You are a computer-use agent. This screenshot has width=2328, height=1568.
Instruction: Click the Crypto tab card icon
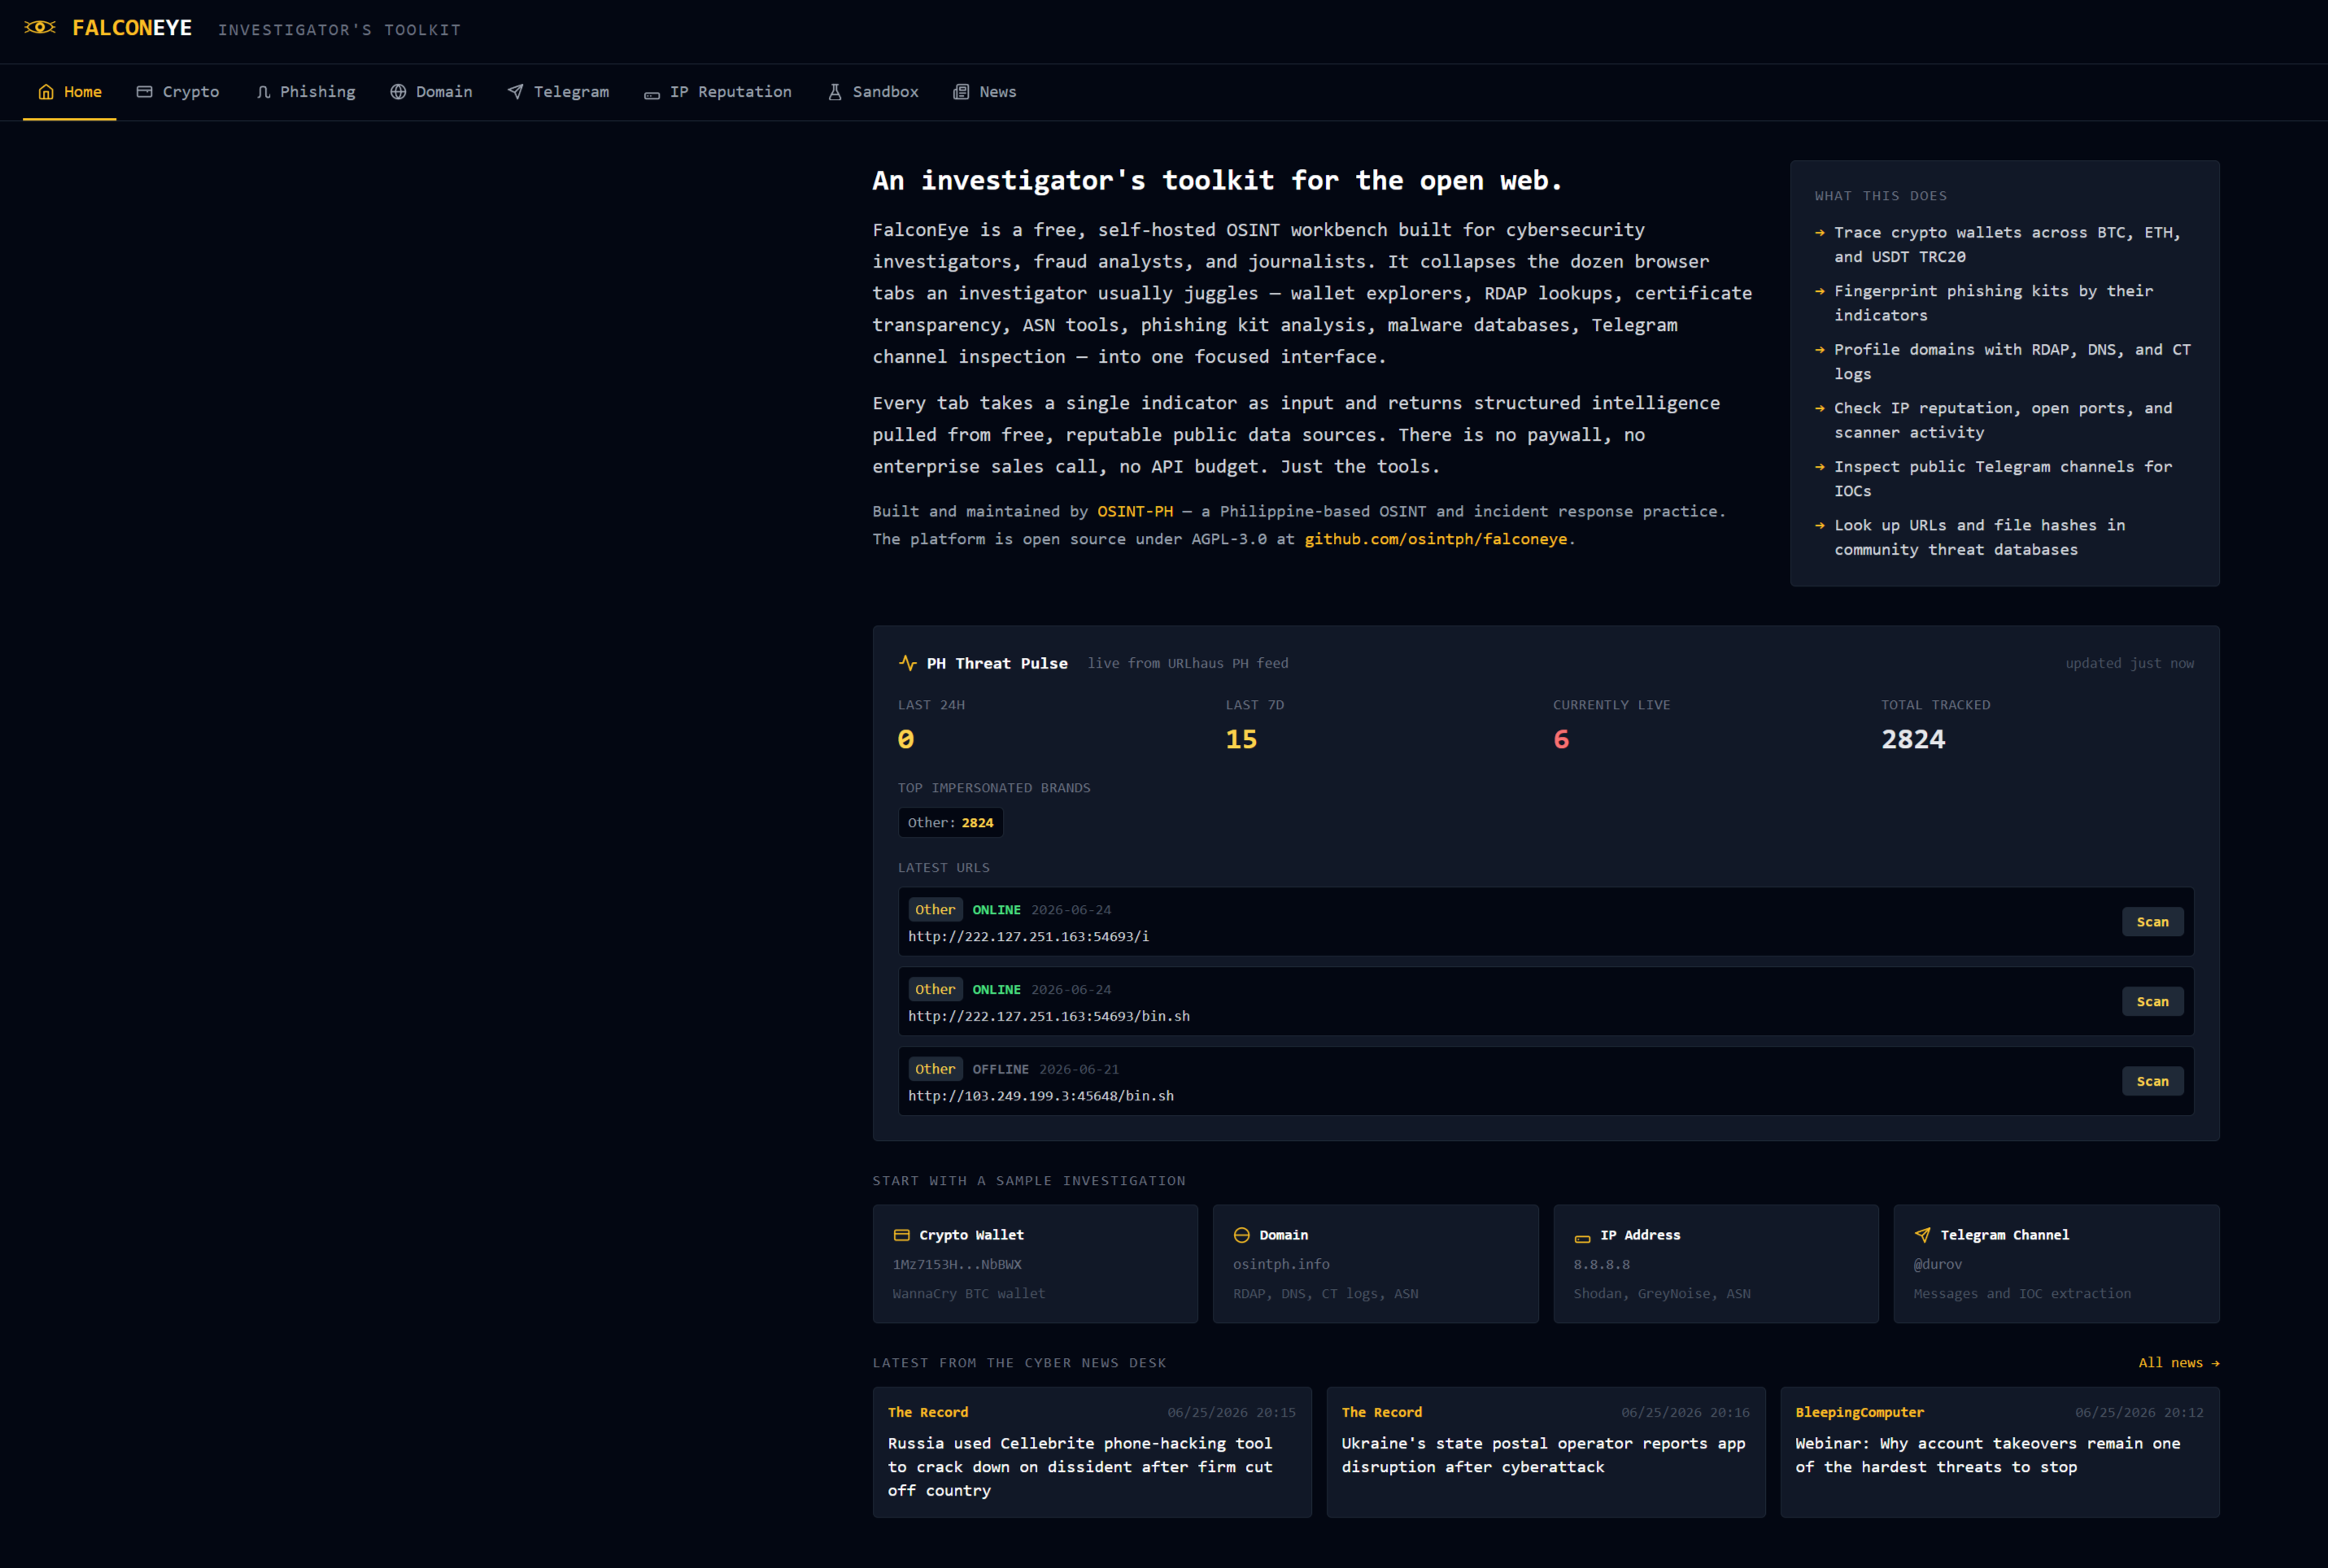tap(144, 92)
